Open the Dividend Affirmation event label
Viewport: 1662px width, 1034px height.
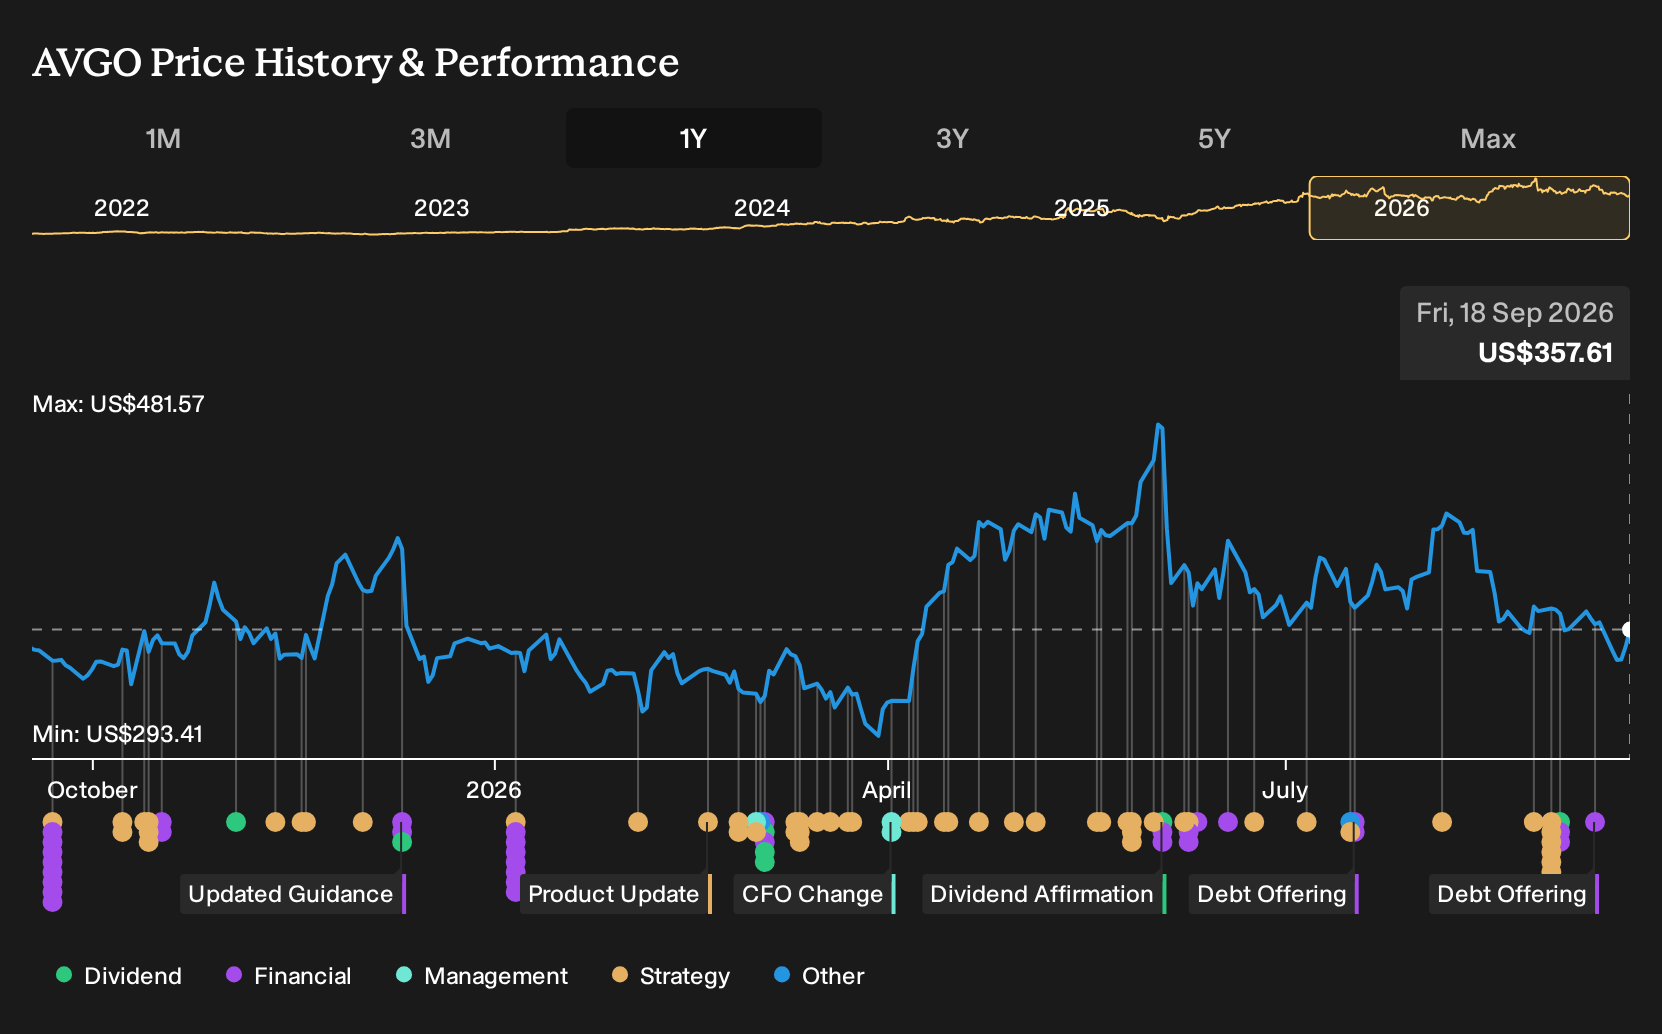coord(1042,894)
